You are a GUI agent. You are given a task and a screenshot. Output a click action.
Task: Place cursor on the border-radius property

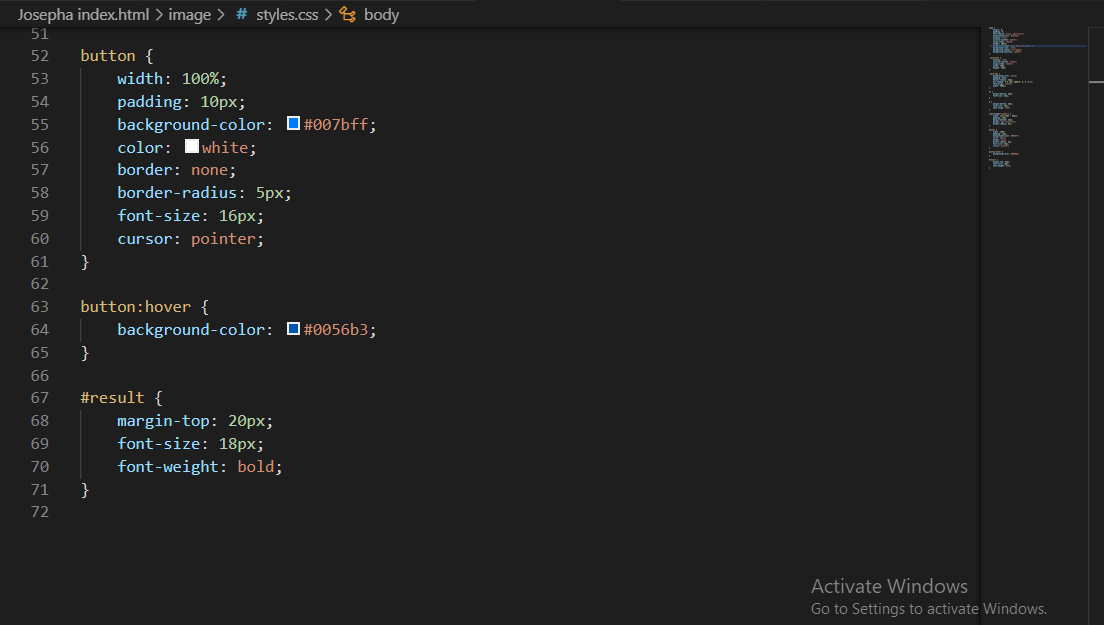pos(176,193)
